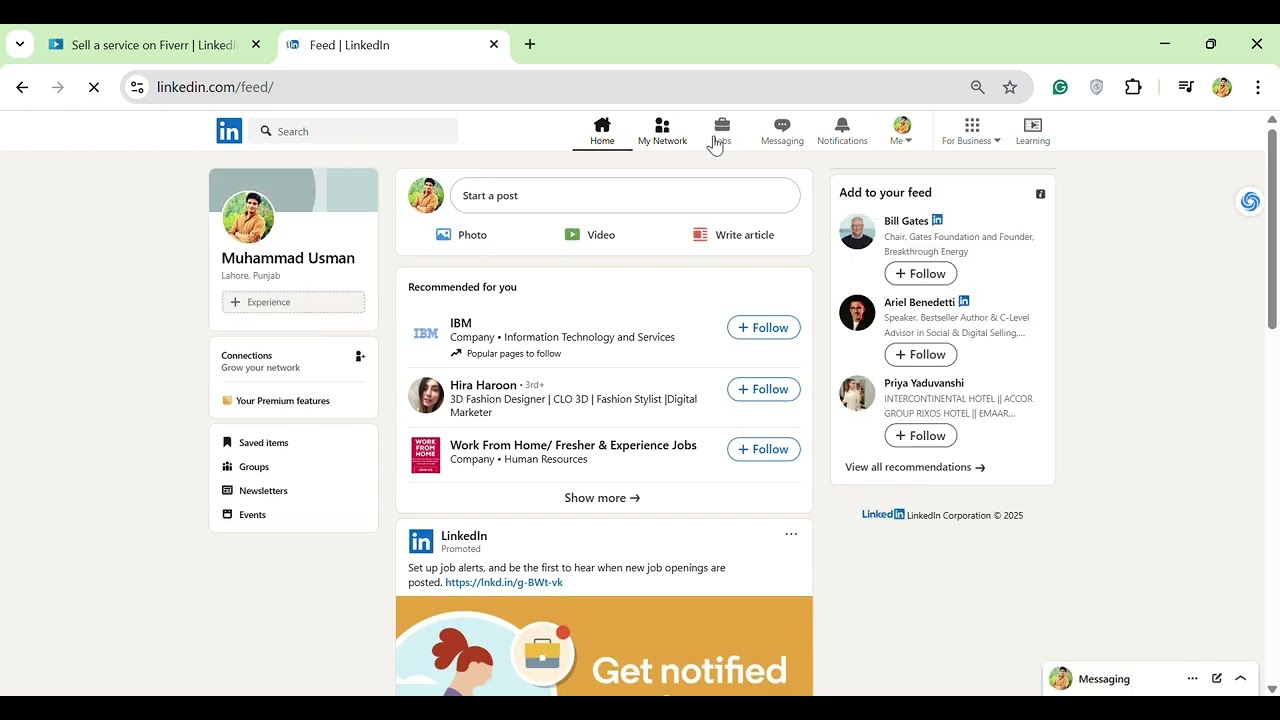The height and width of the screenshot is (720, 1280).
Task: Open IBM logo thumbnail
Action: coord(426,333)
